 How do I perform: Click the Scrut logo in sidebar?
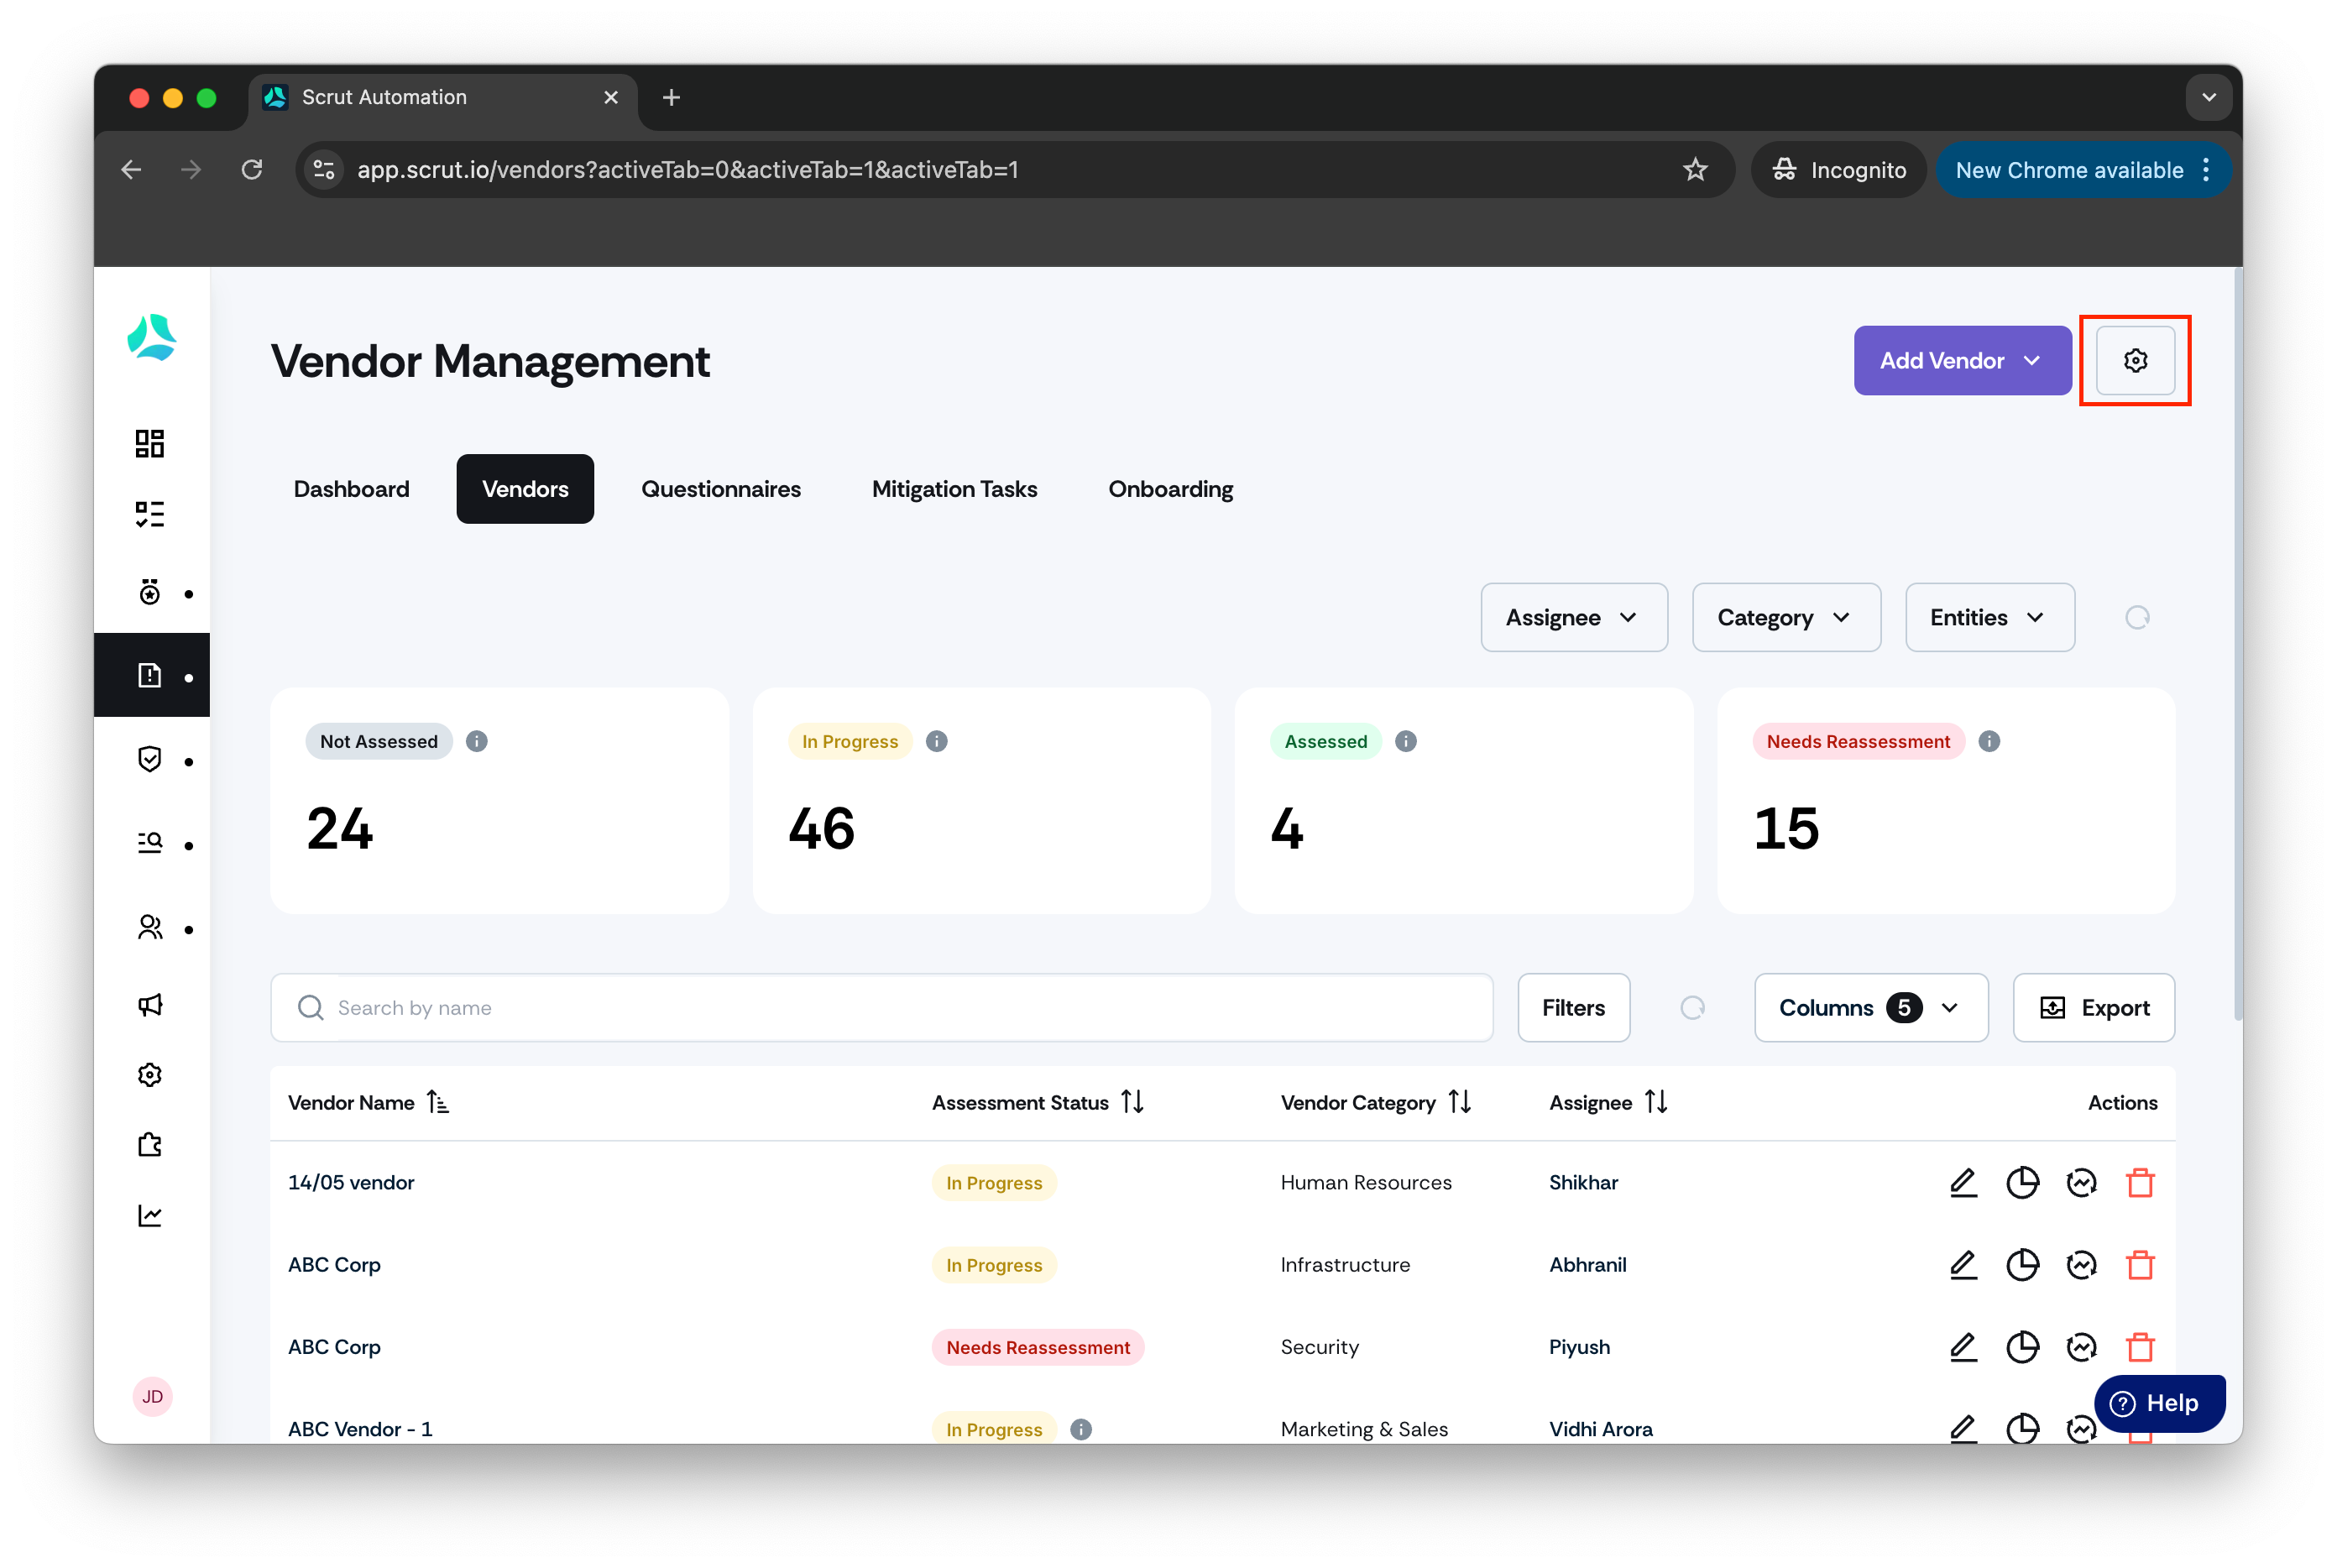pyautogui.click(x=152, y=337)
